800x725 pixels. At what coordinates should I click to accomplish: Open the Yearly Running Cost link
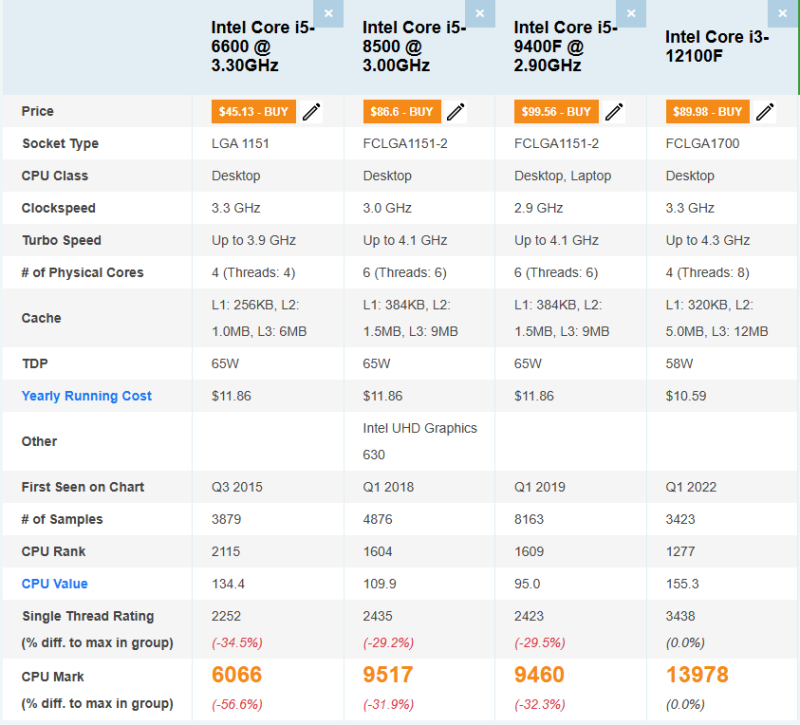tap(86, 396)
